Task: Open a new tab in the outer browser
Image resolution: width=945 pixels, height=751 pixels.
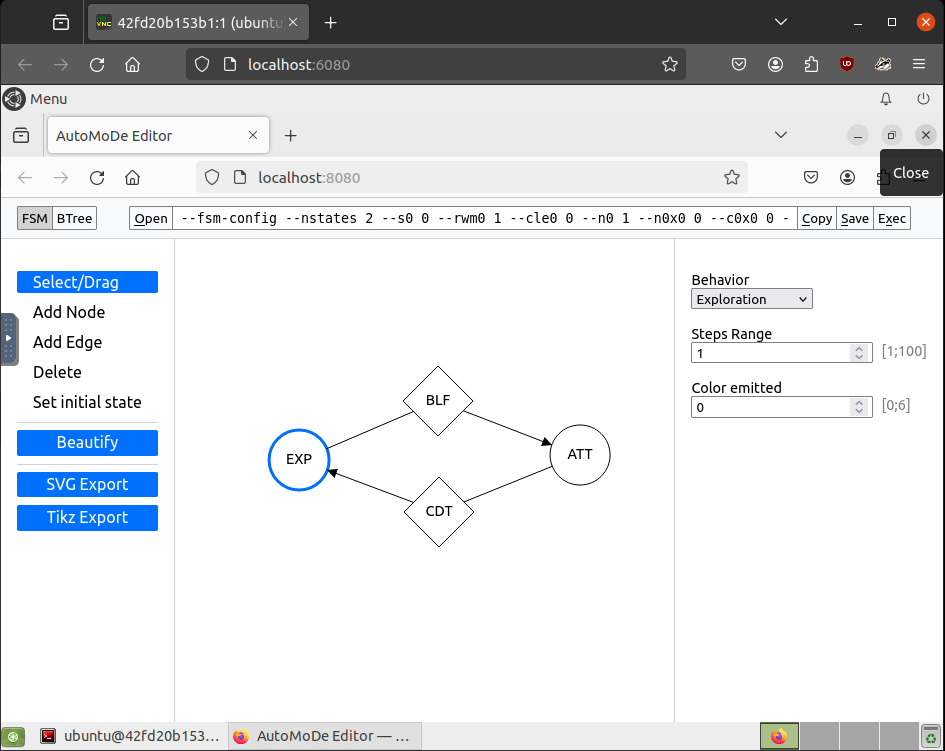Action: [x=330, y=23]
